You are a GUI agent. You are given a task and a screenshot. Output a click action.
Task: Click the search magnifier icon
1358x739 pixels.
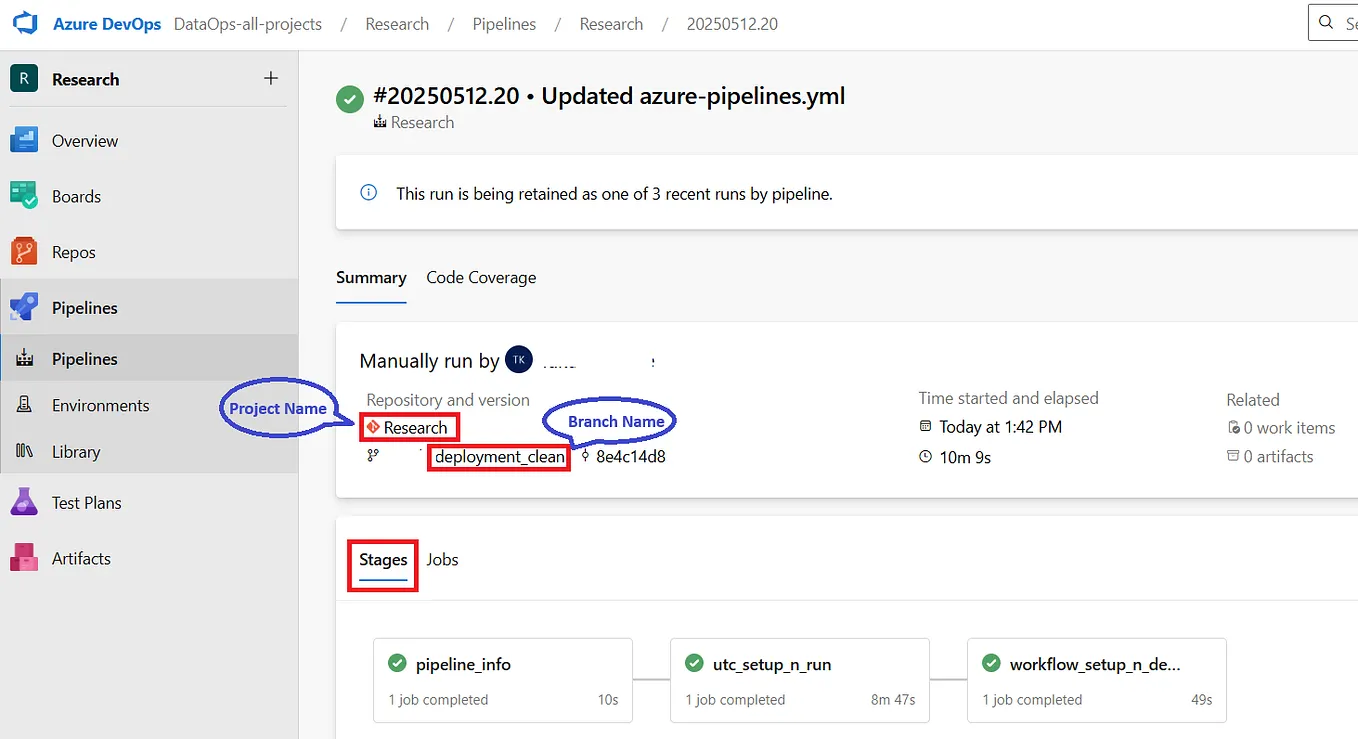click(x=1328, y=22)
